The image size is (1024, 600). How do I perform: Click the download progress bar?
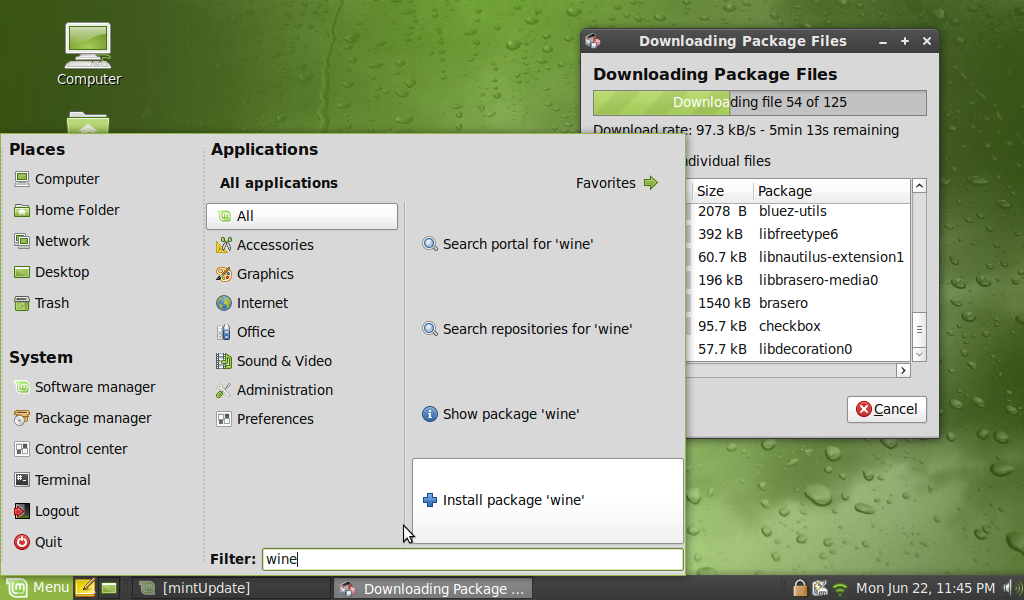[759, 102]
